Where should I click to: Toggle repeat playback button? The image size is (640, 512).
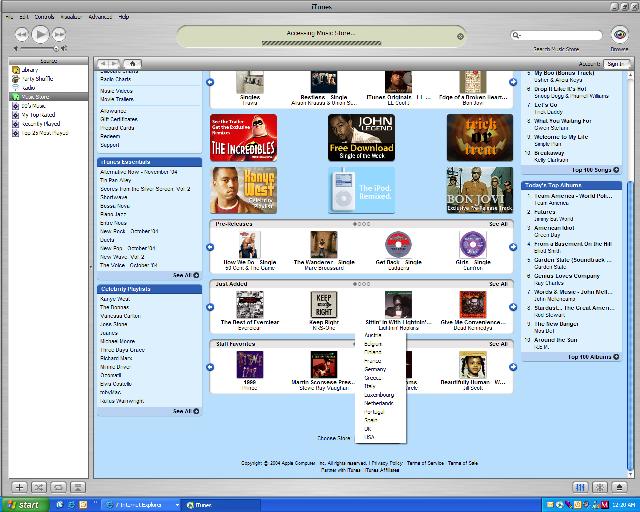pyautogui.click(x=58, y=487)
